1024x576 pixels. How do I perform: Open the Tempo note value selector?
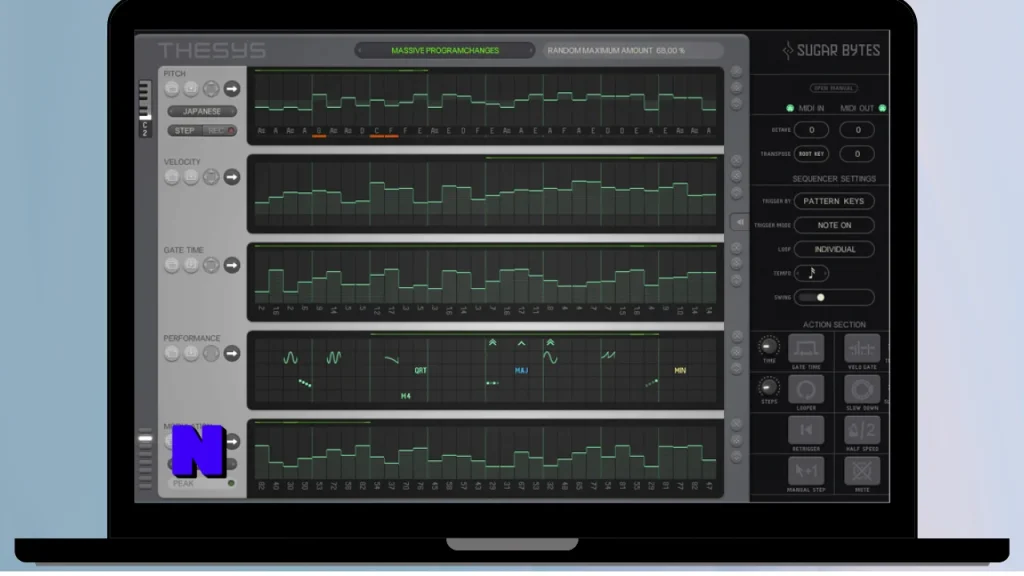812,273
